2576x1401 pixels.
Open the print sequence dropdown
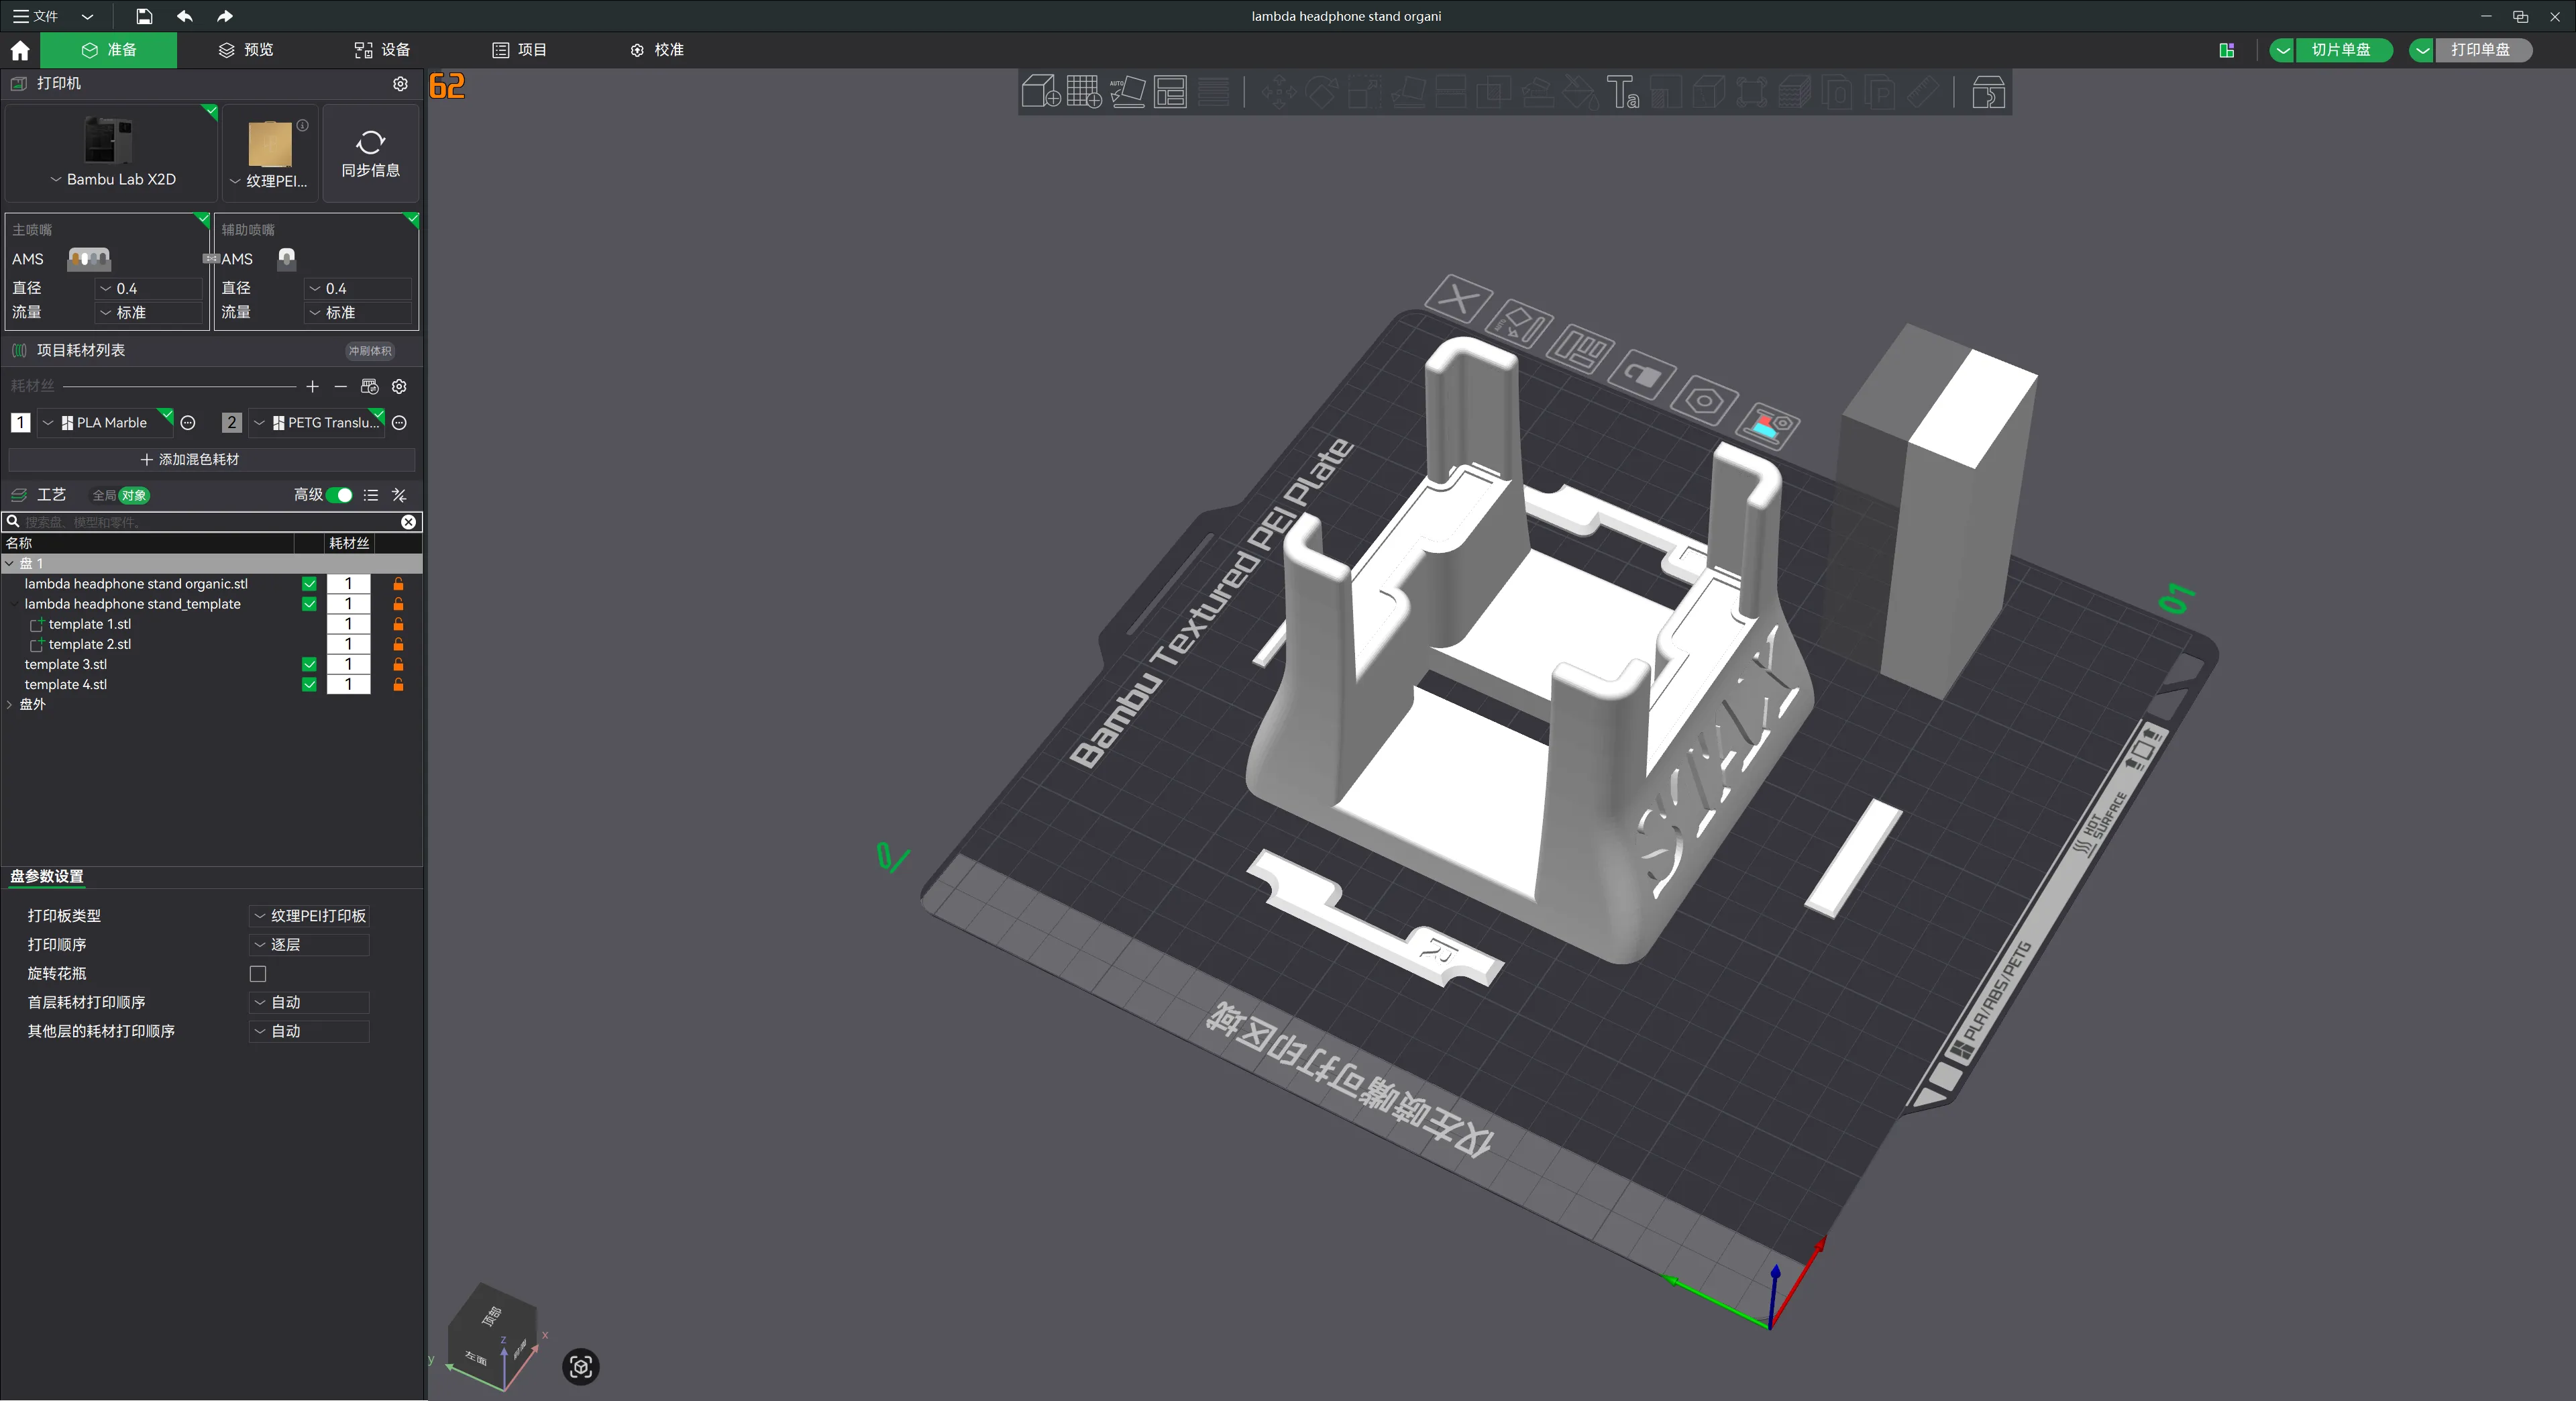(x=309, y=945)
